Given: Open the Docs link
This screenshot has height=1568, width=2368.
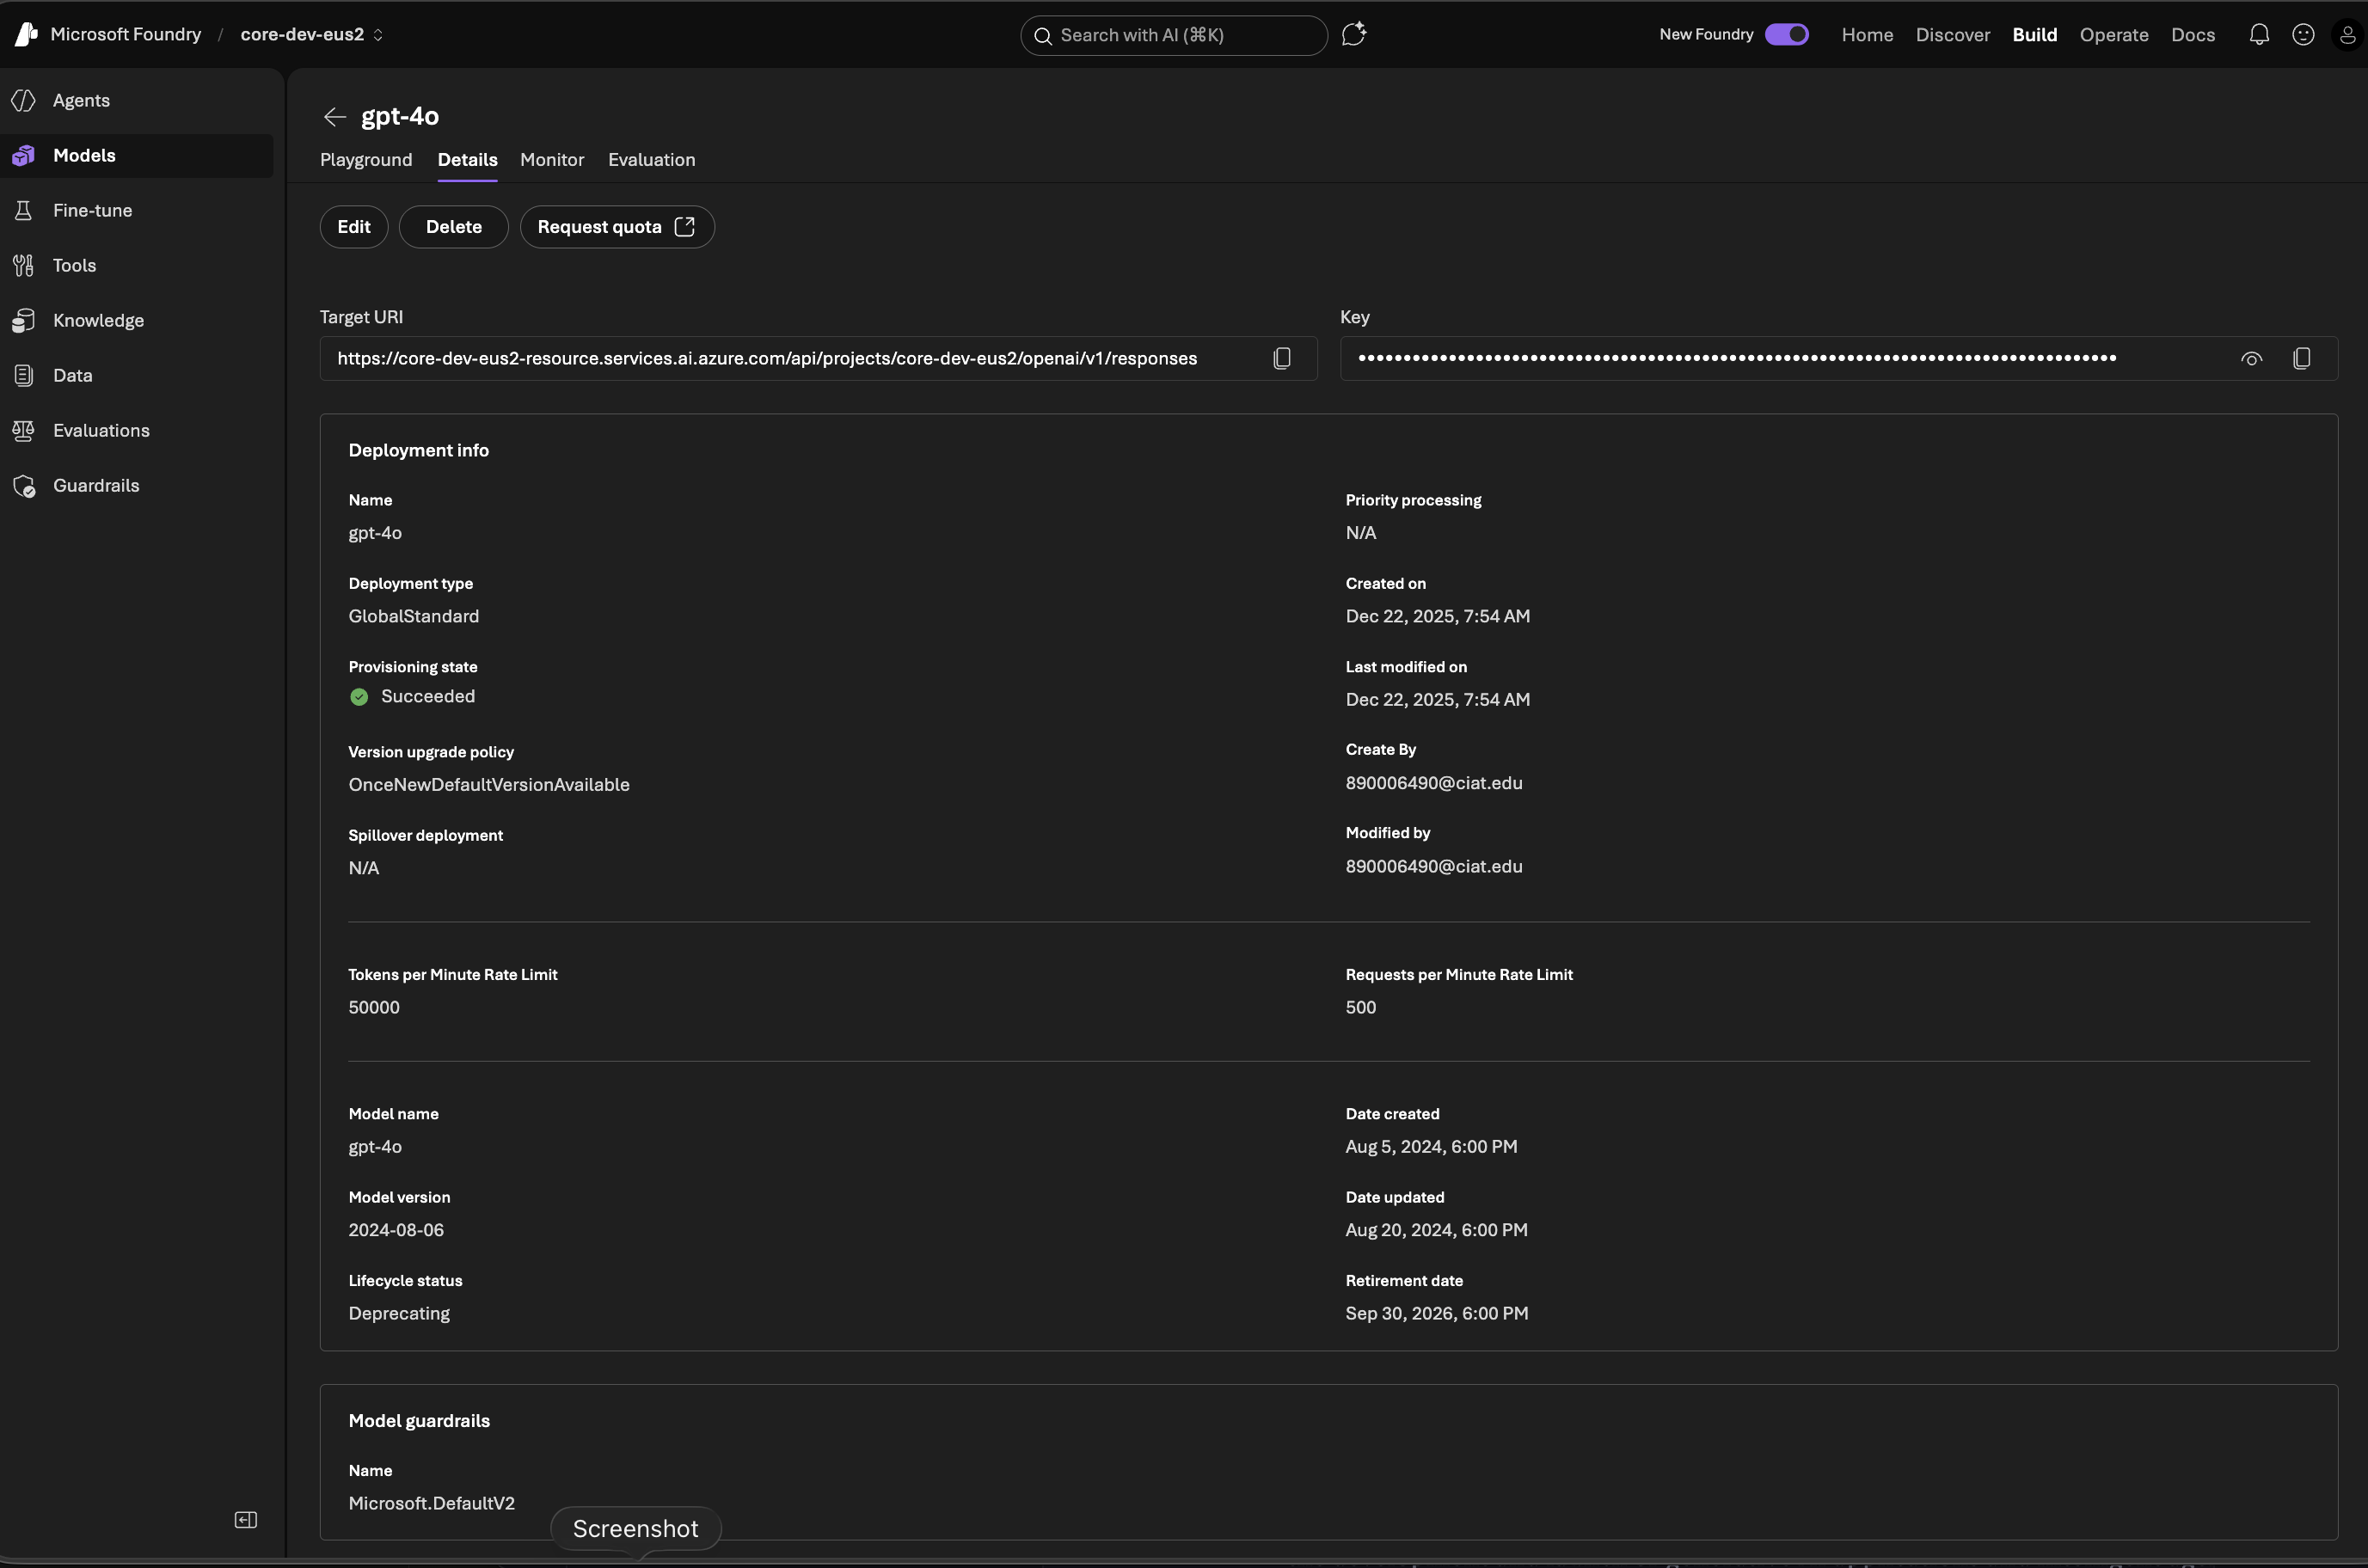Looking at the screenshot, I should click(2192, 35).
